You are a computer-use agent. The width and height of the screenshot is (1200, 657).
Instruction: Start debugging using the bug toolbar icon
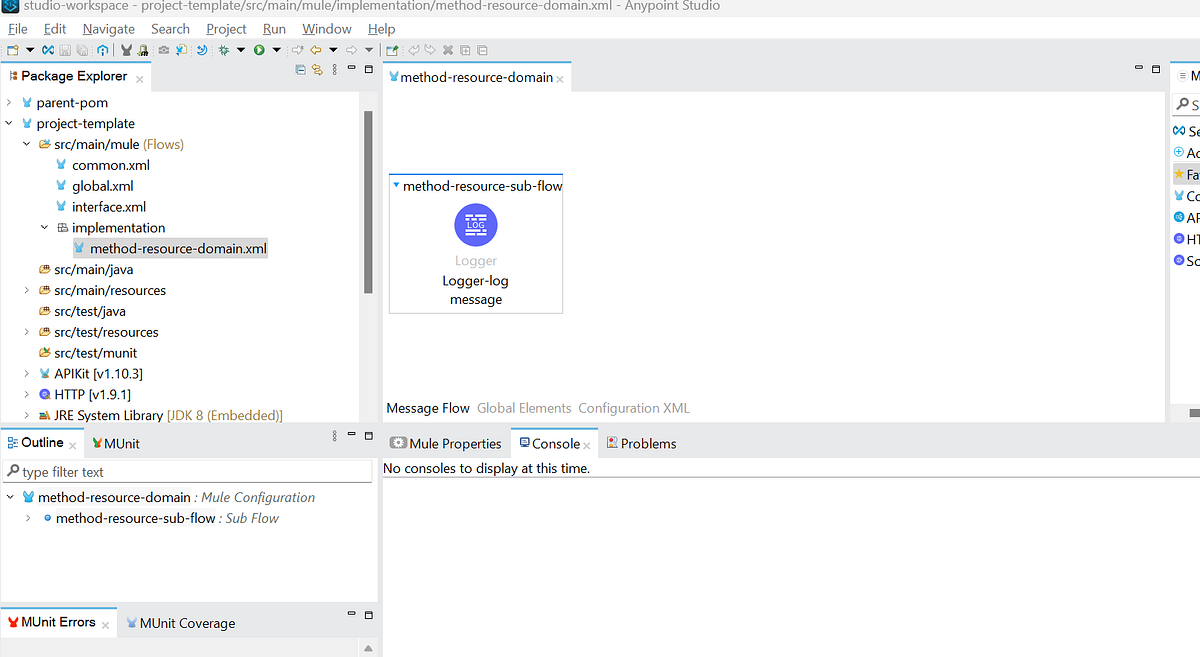click(x=225, y=49)
